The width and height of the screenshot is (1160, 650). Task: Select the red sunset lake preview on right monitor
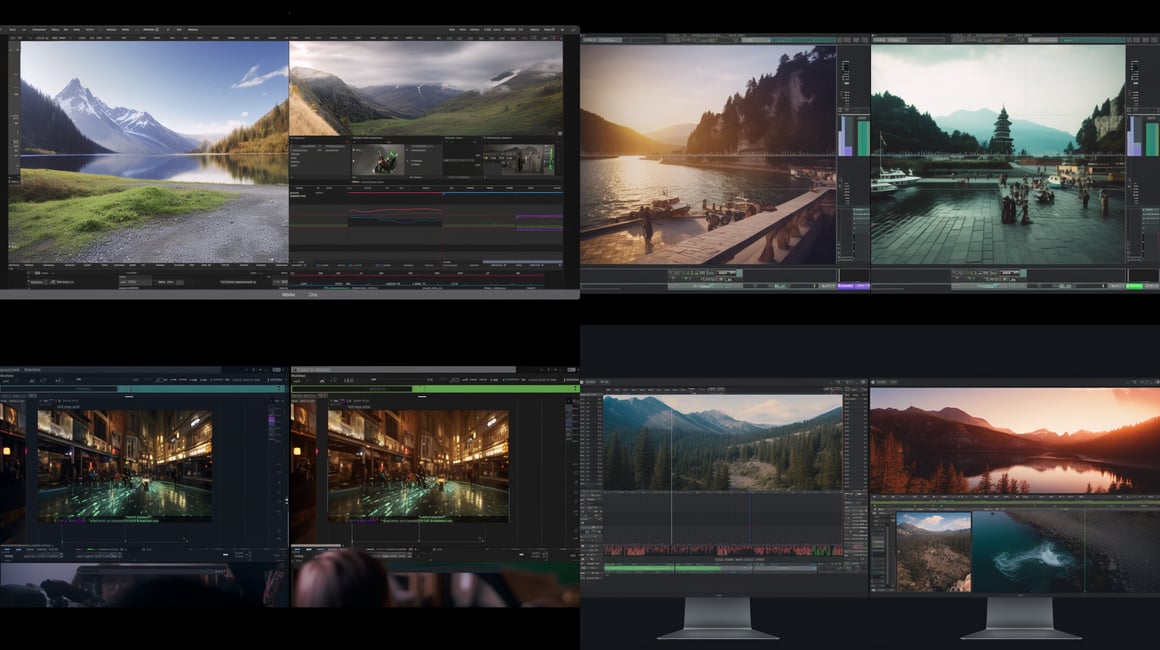[1015, 441]
